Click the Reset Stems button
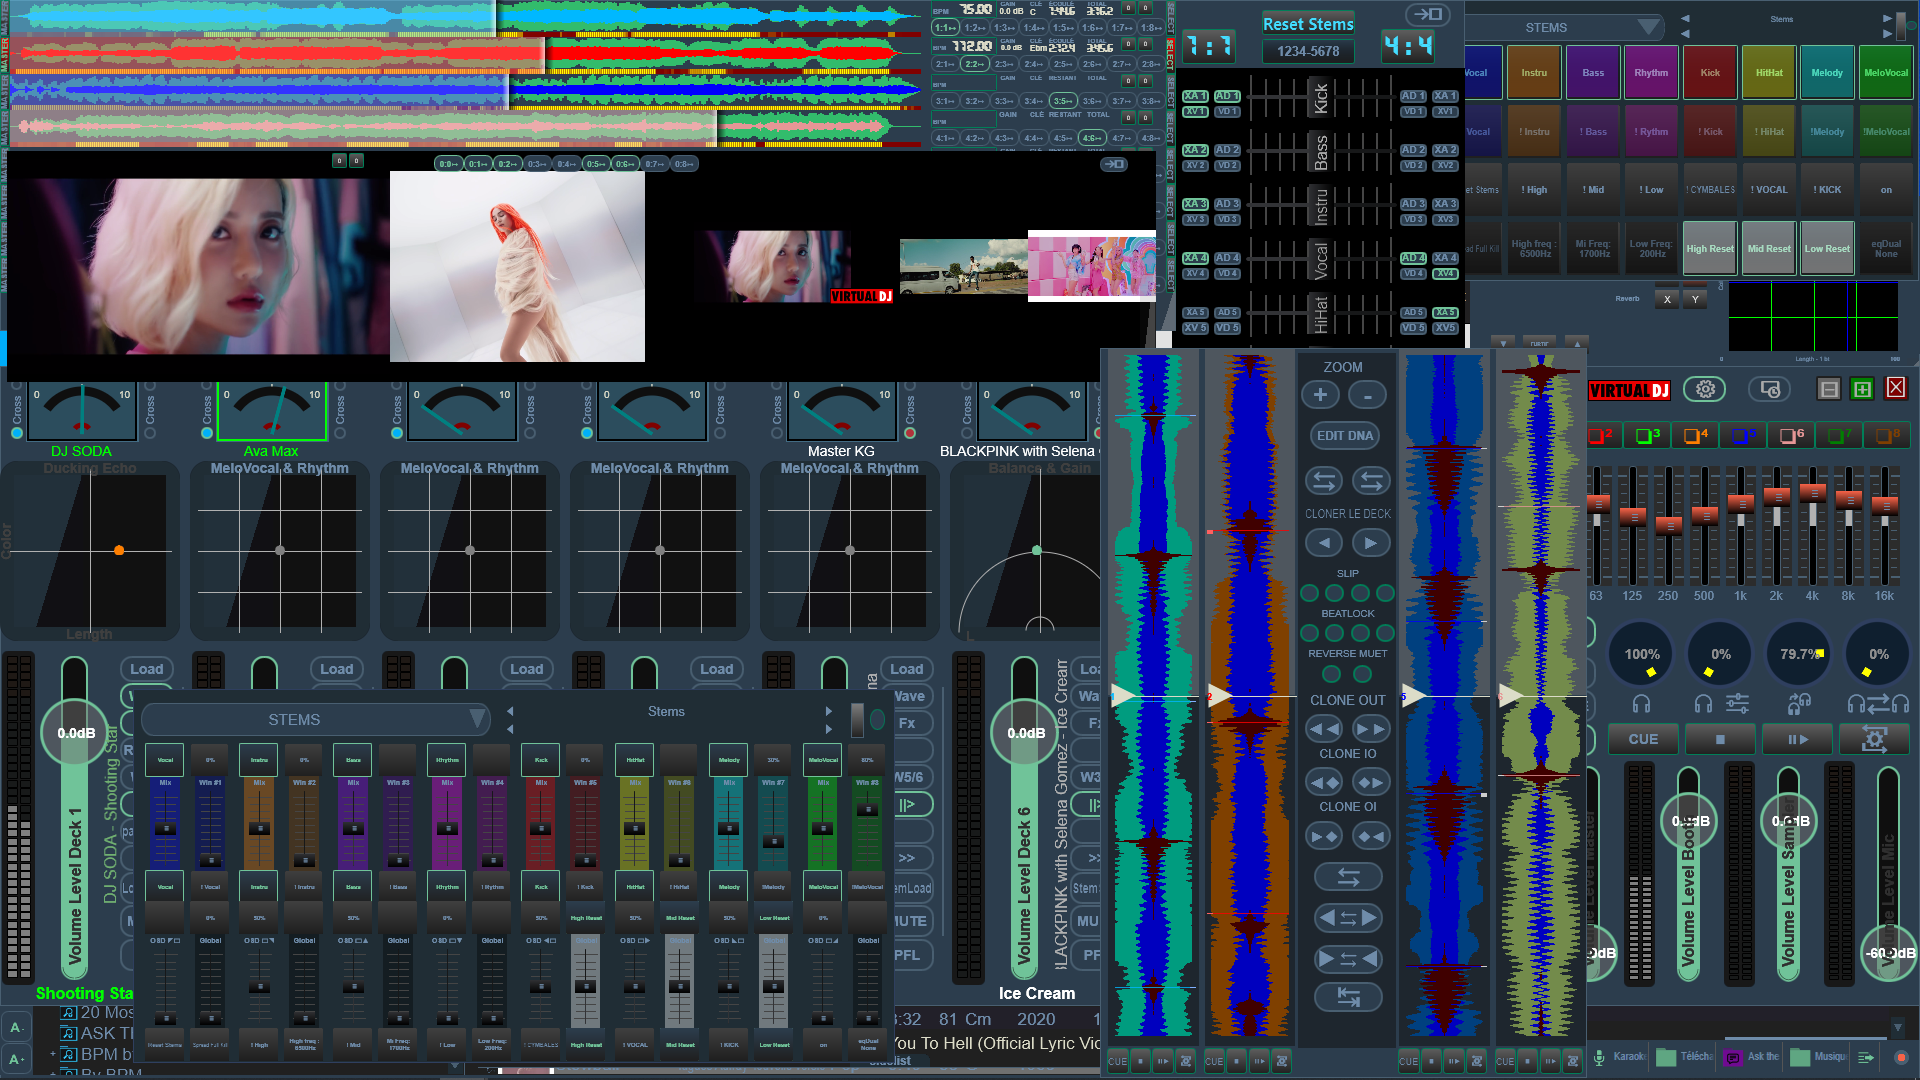This screenshot has height=1080, width=1920. point(1308,24)
